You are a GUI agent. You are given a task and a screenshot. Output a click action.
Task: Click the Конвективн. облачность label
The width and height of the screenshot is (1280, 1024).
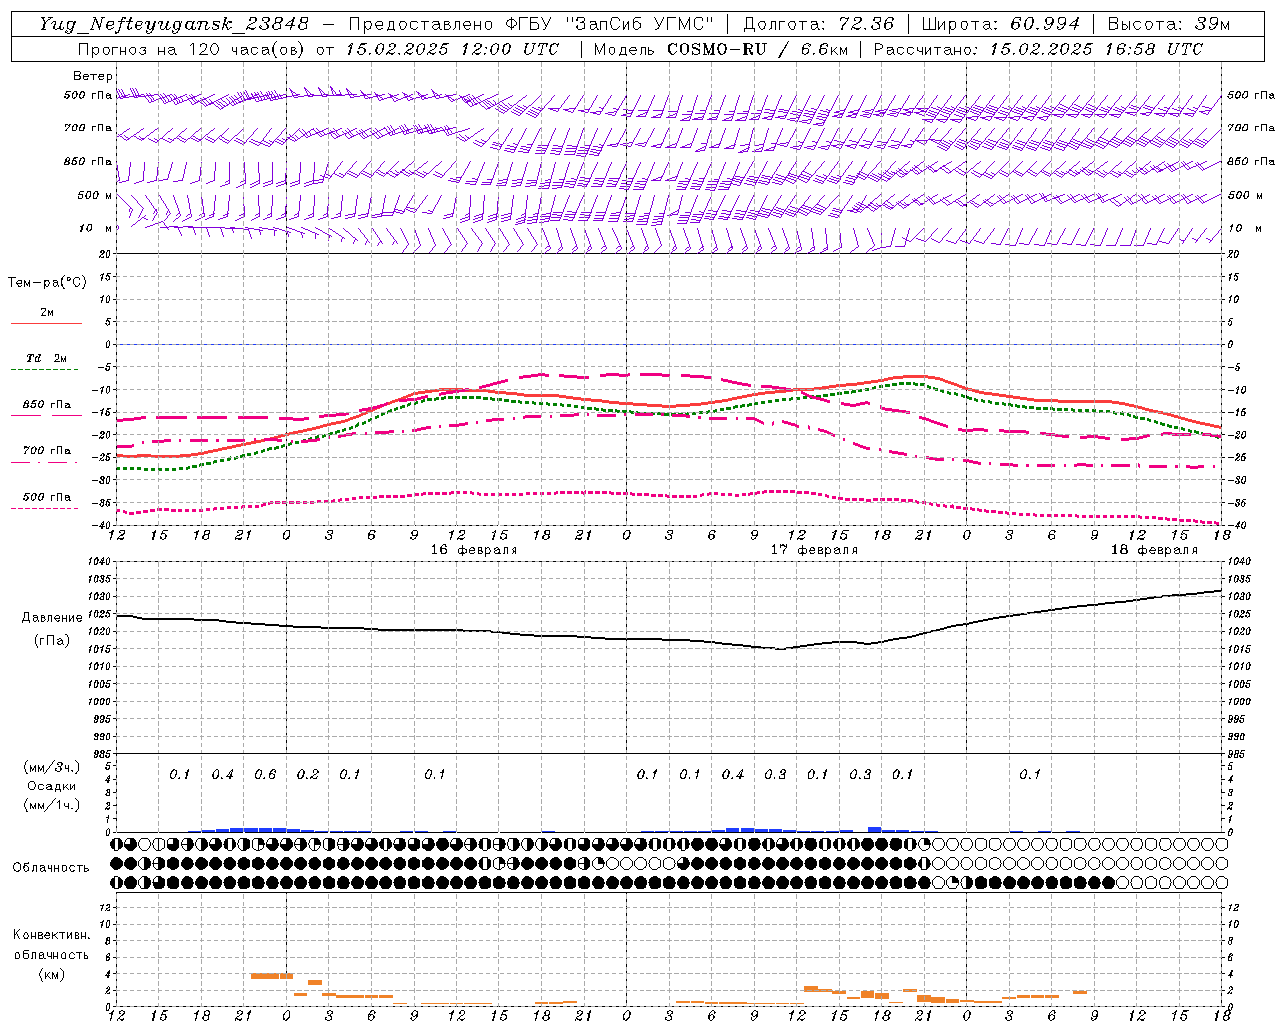(51, 944)
